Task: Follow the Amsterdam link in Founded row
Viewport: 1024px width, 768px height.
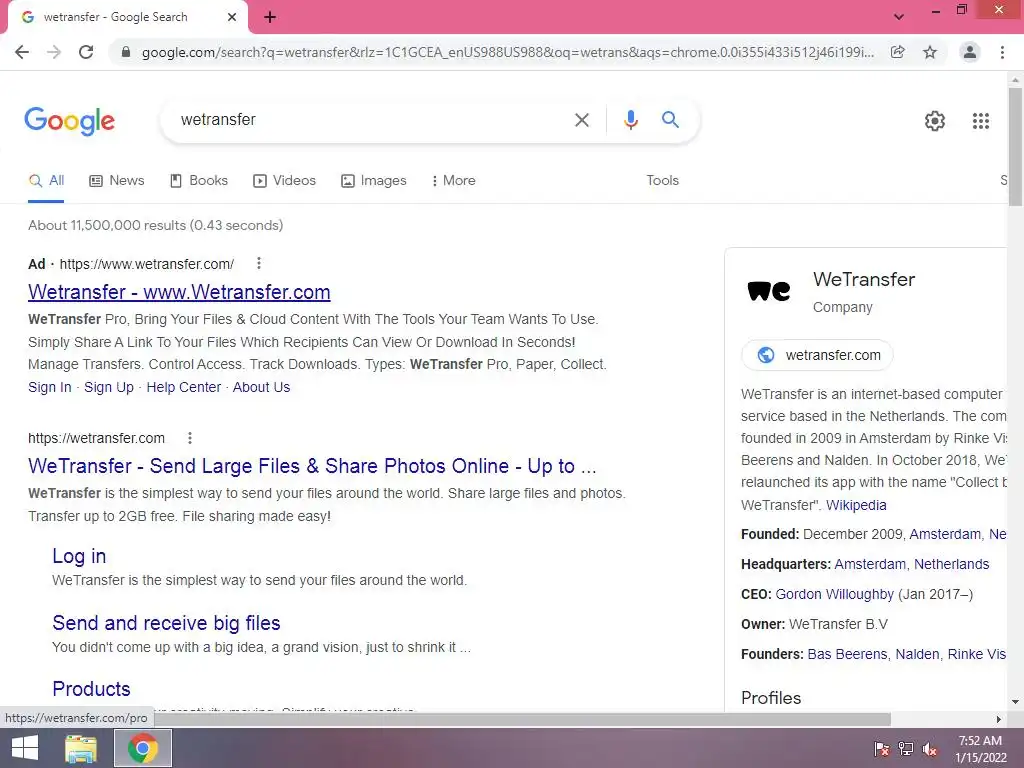Action: [x=944, y=534]
